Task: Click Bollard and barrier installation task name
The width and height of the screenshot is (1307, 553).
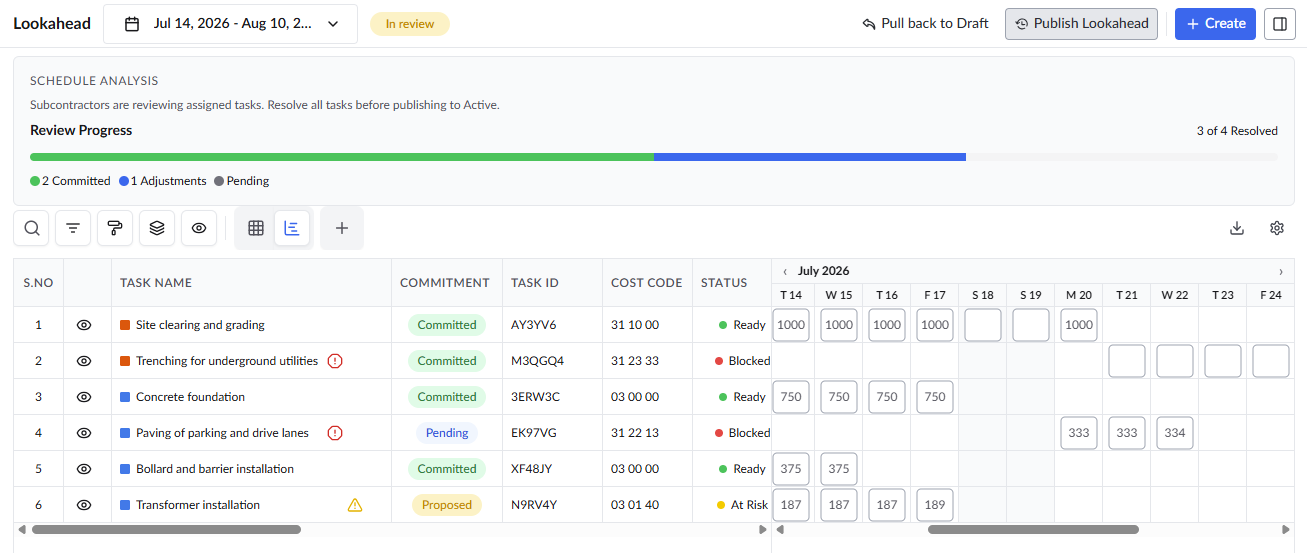Action: click(215, 469)
